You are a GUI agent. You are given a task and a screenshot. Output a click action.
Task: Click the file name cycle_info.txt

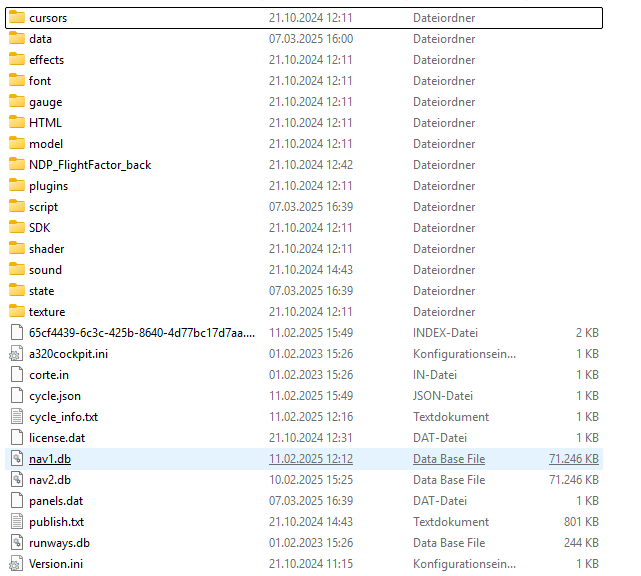[63, 417]
